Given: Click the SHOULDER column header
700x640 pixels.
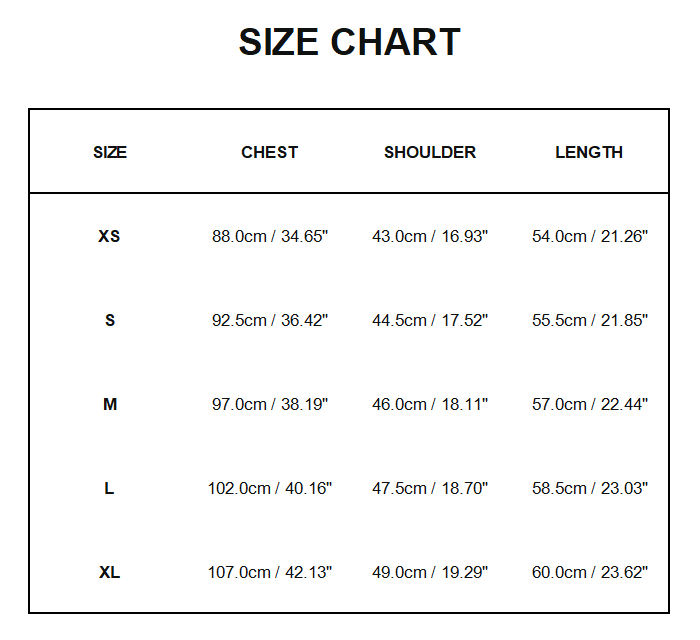Looking at the screenshot, I should tap(430, 152).
